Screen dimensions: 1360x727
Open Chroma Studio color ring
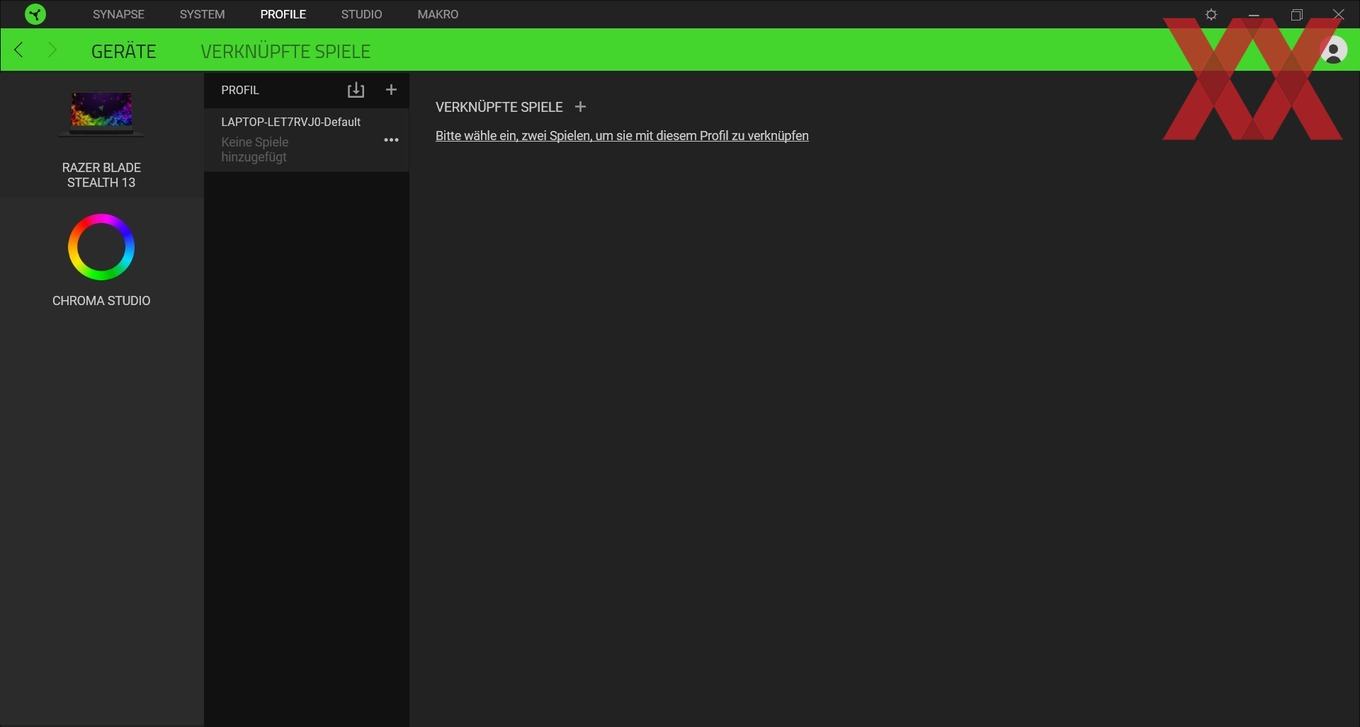pyautogui.click(x=101, y=247)
